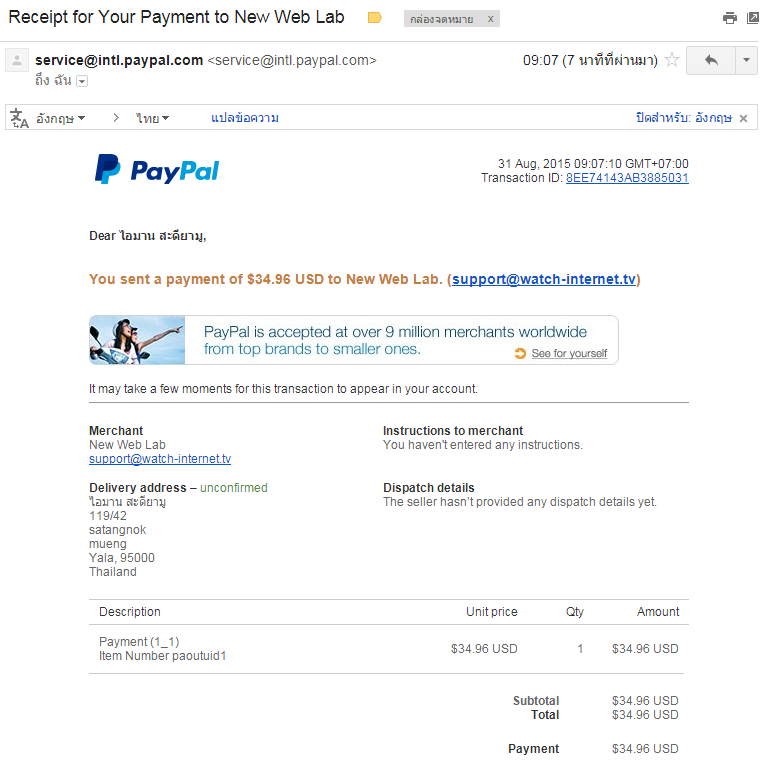
Task: Click the sender avatar icon
Action: (17, 61)
